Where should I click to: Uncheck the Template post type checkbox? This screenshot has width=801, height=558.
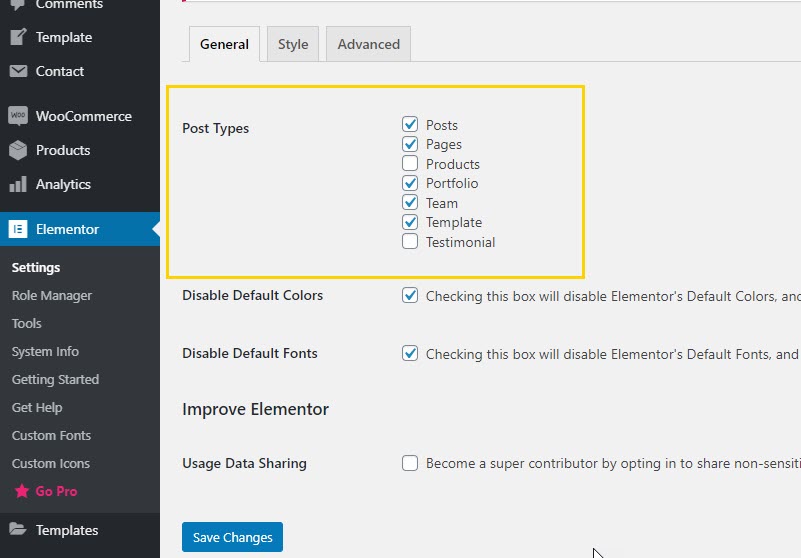pos(410,222)
